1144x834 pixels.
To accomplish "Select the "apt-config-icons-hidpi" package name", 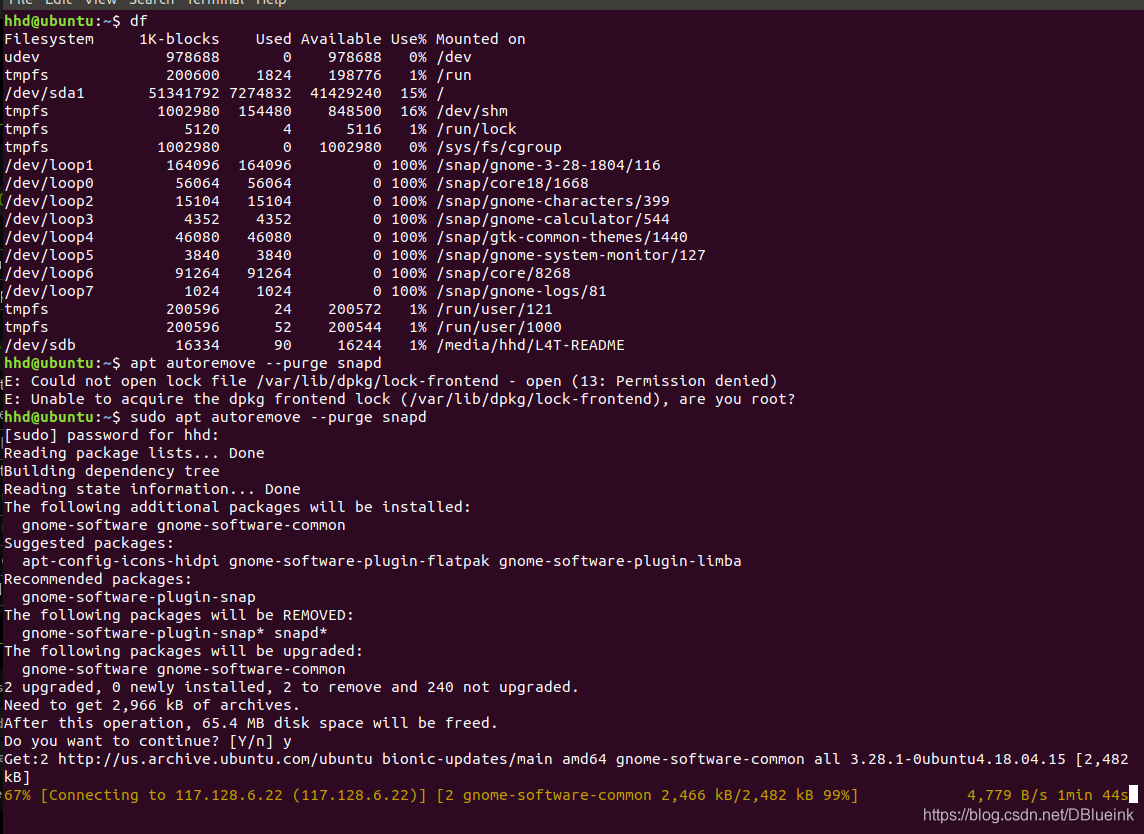I will (x=121, y=561).
